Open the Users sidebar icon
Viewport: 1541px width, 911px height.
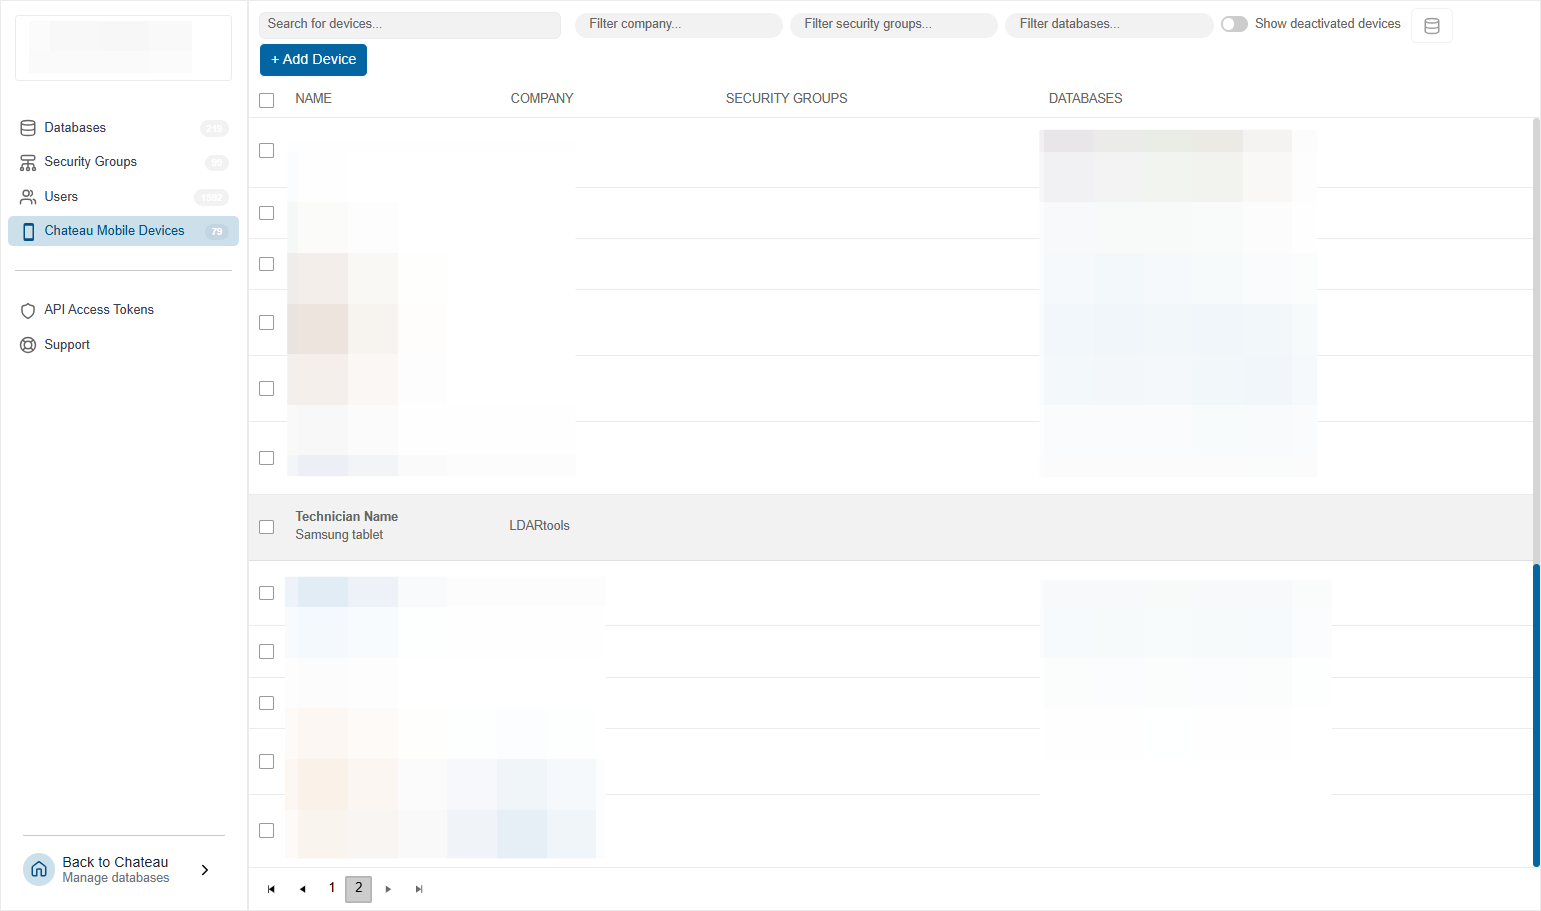coord(28,197)
